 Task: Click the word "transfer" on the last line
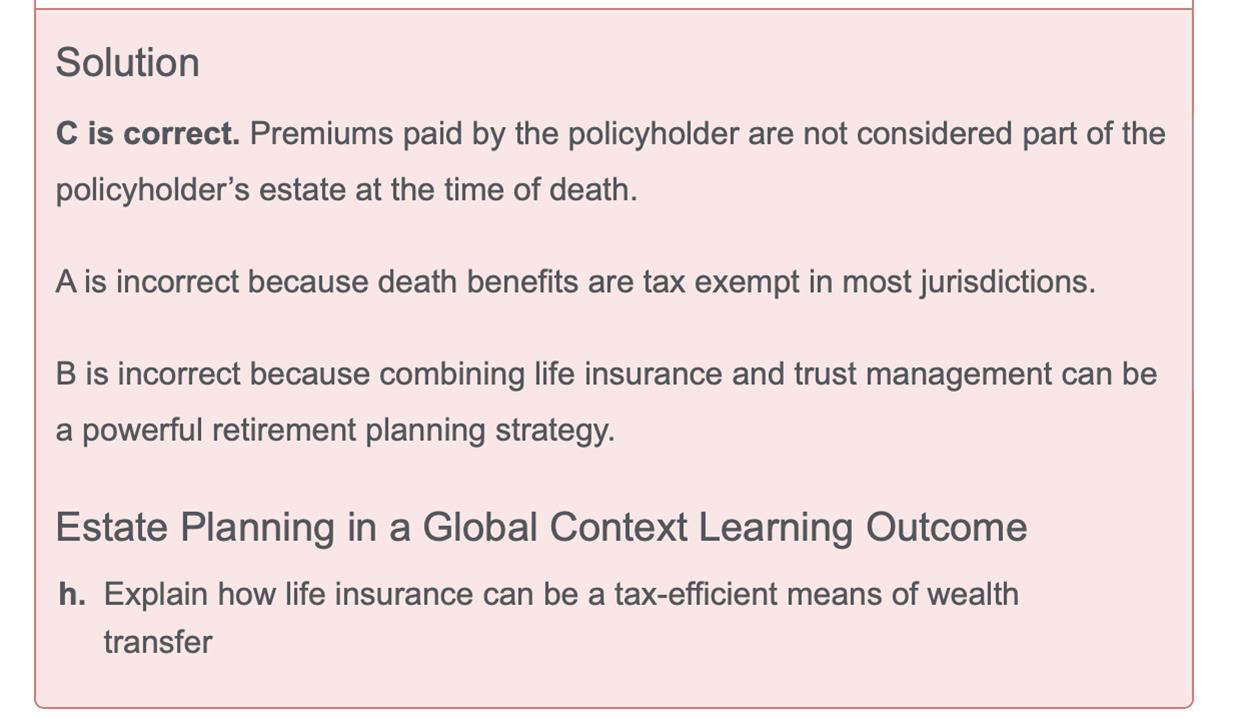click(x=158, y=642)
